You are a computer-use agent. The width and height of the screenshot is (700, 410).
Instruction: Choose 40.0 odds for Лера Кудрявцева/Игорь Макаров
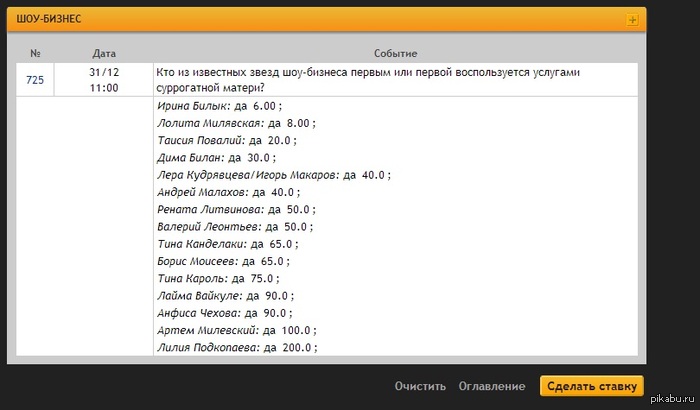click(x=373, y=175)
